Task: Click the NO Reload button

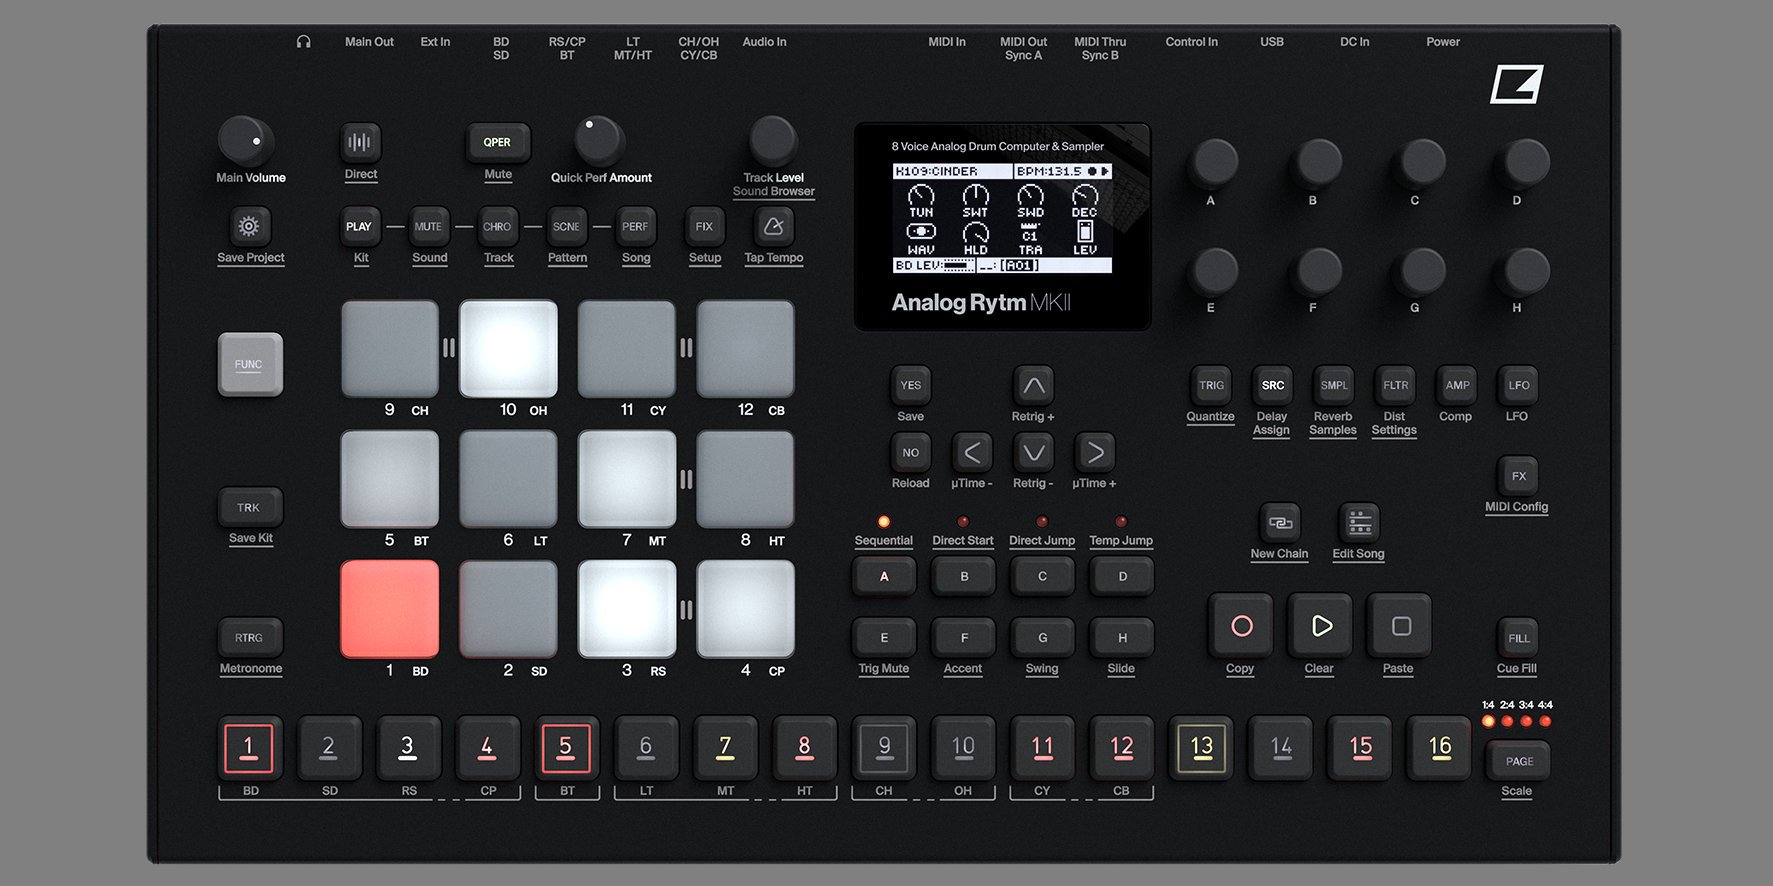Action: [910, 452]
